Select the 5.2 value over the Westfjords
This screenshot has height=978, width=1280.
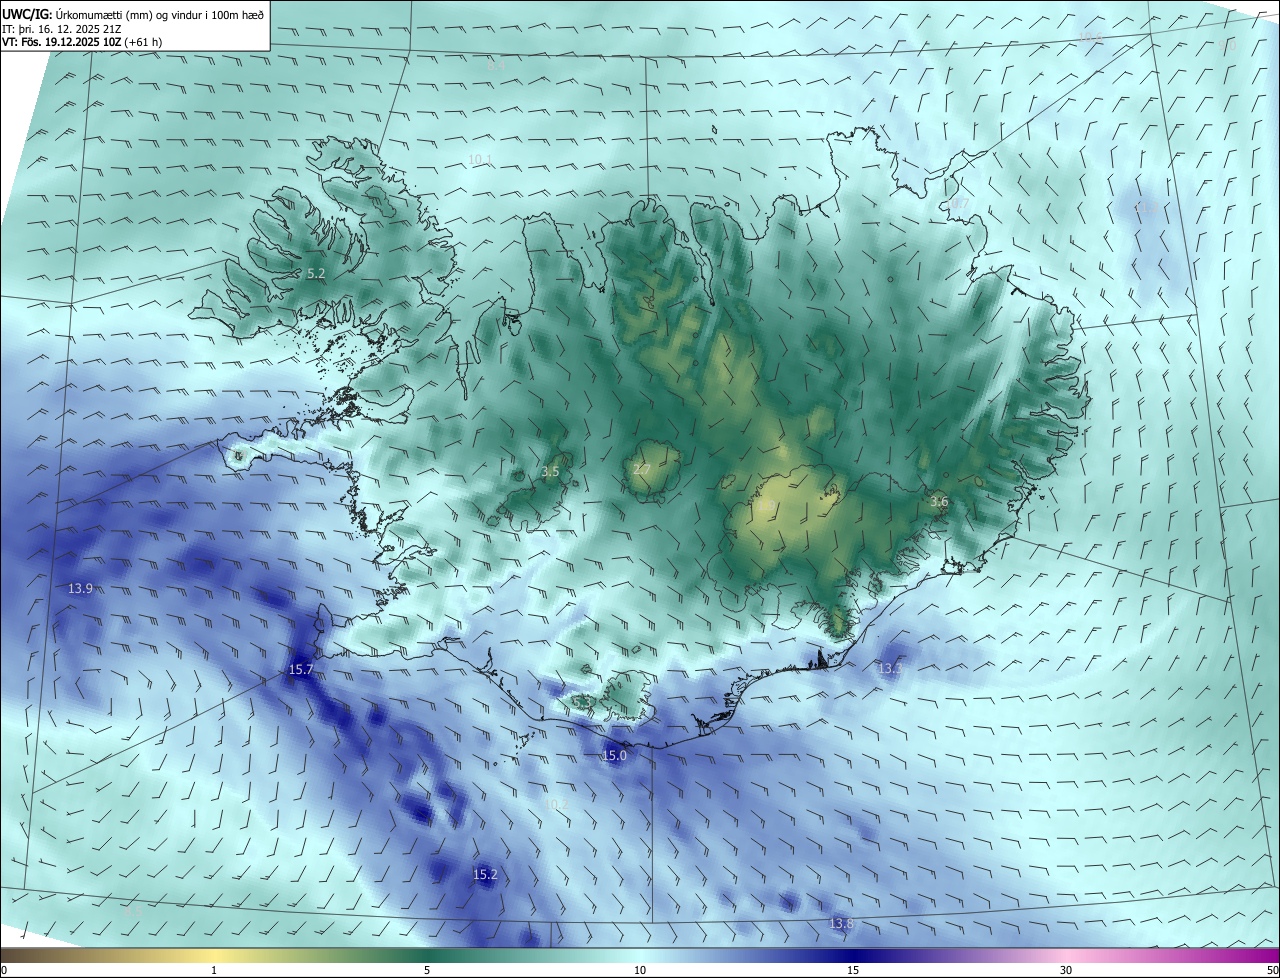pyautogui.click(x=316, y=273)
